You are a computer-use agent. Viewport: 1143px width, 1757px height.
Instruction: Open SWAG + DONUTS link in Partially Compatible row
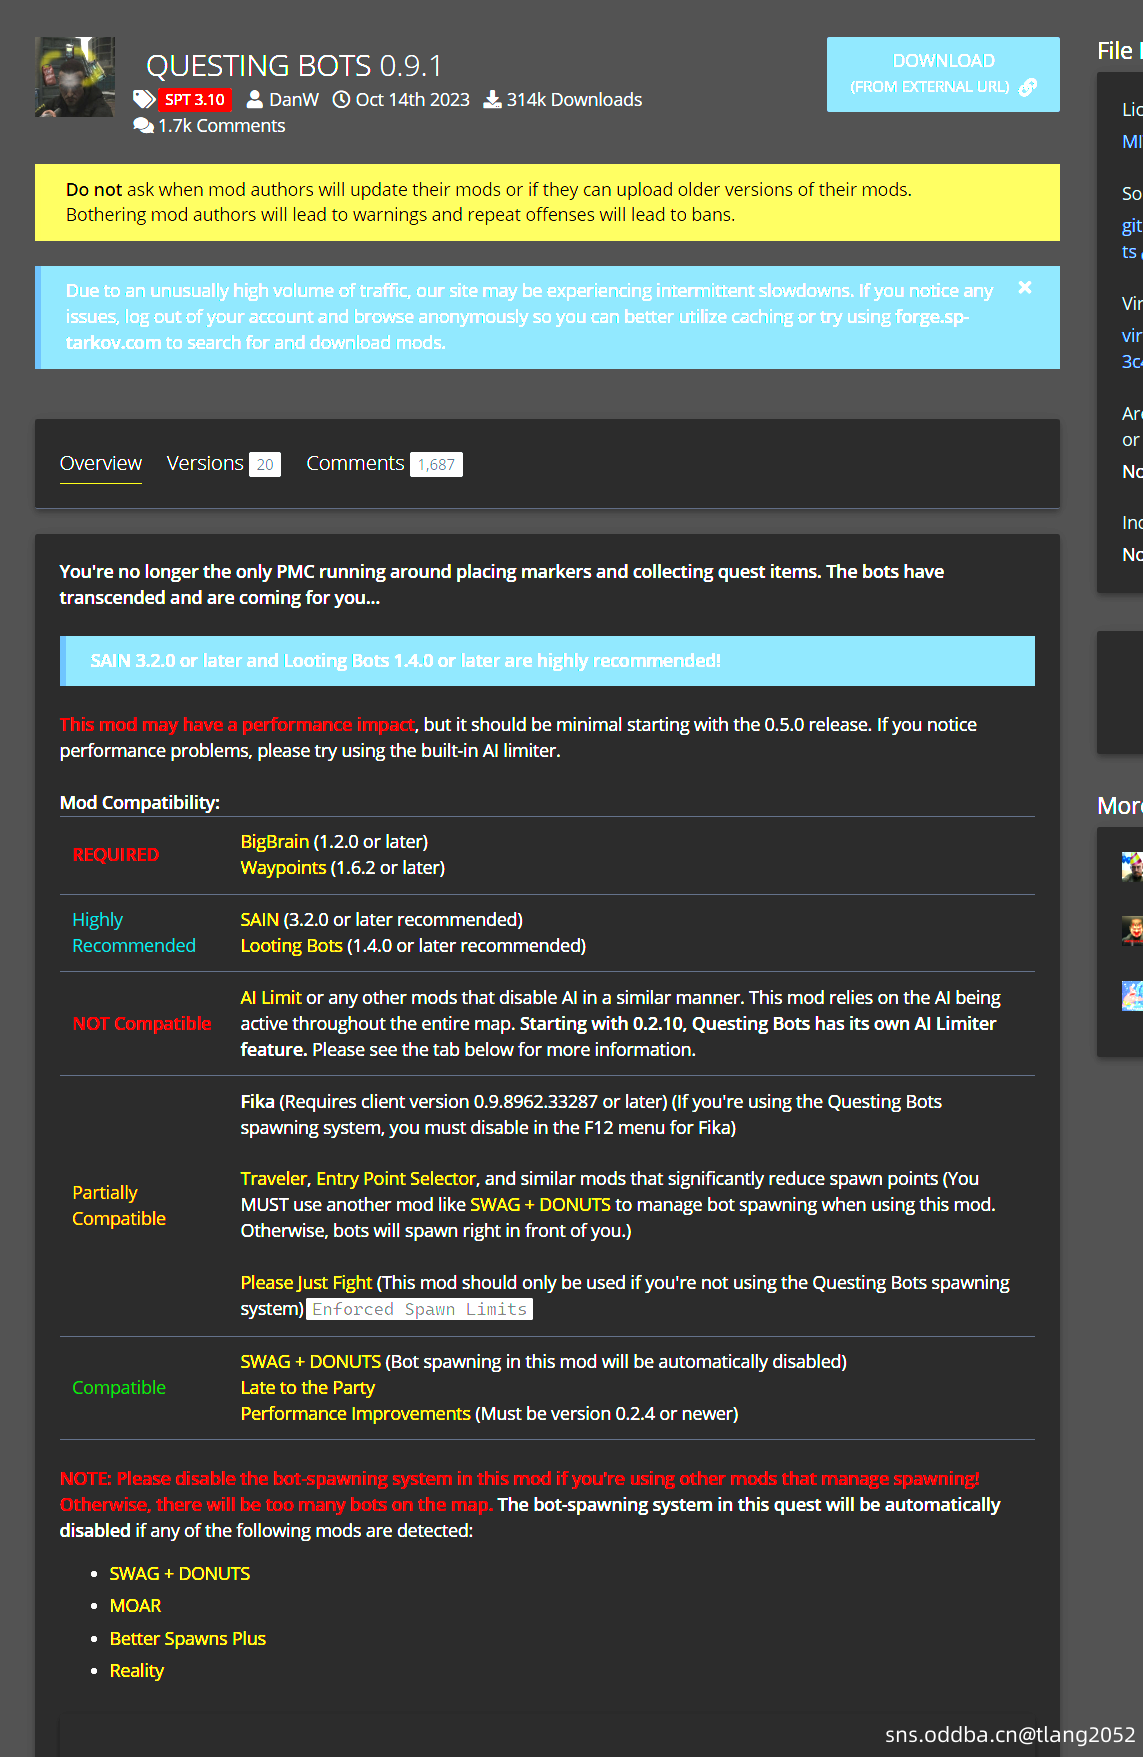point(540,1204)
